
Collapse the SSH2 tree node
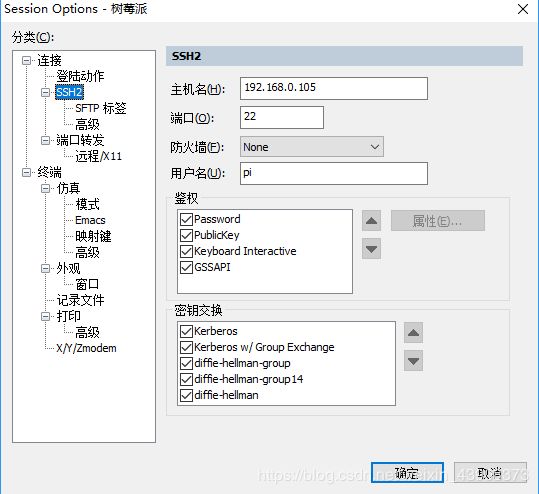(45, 92)
